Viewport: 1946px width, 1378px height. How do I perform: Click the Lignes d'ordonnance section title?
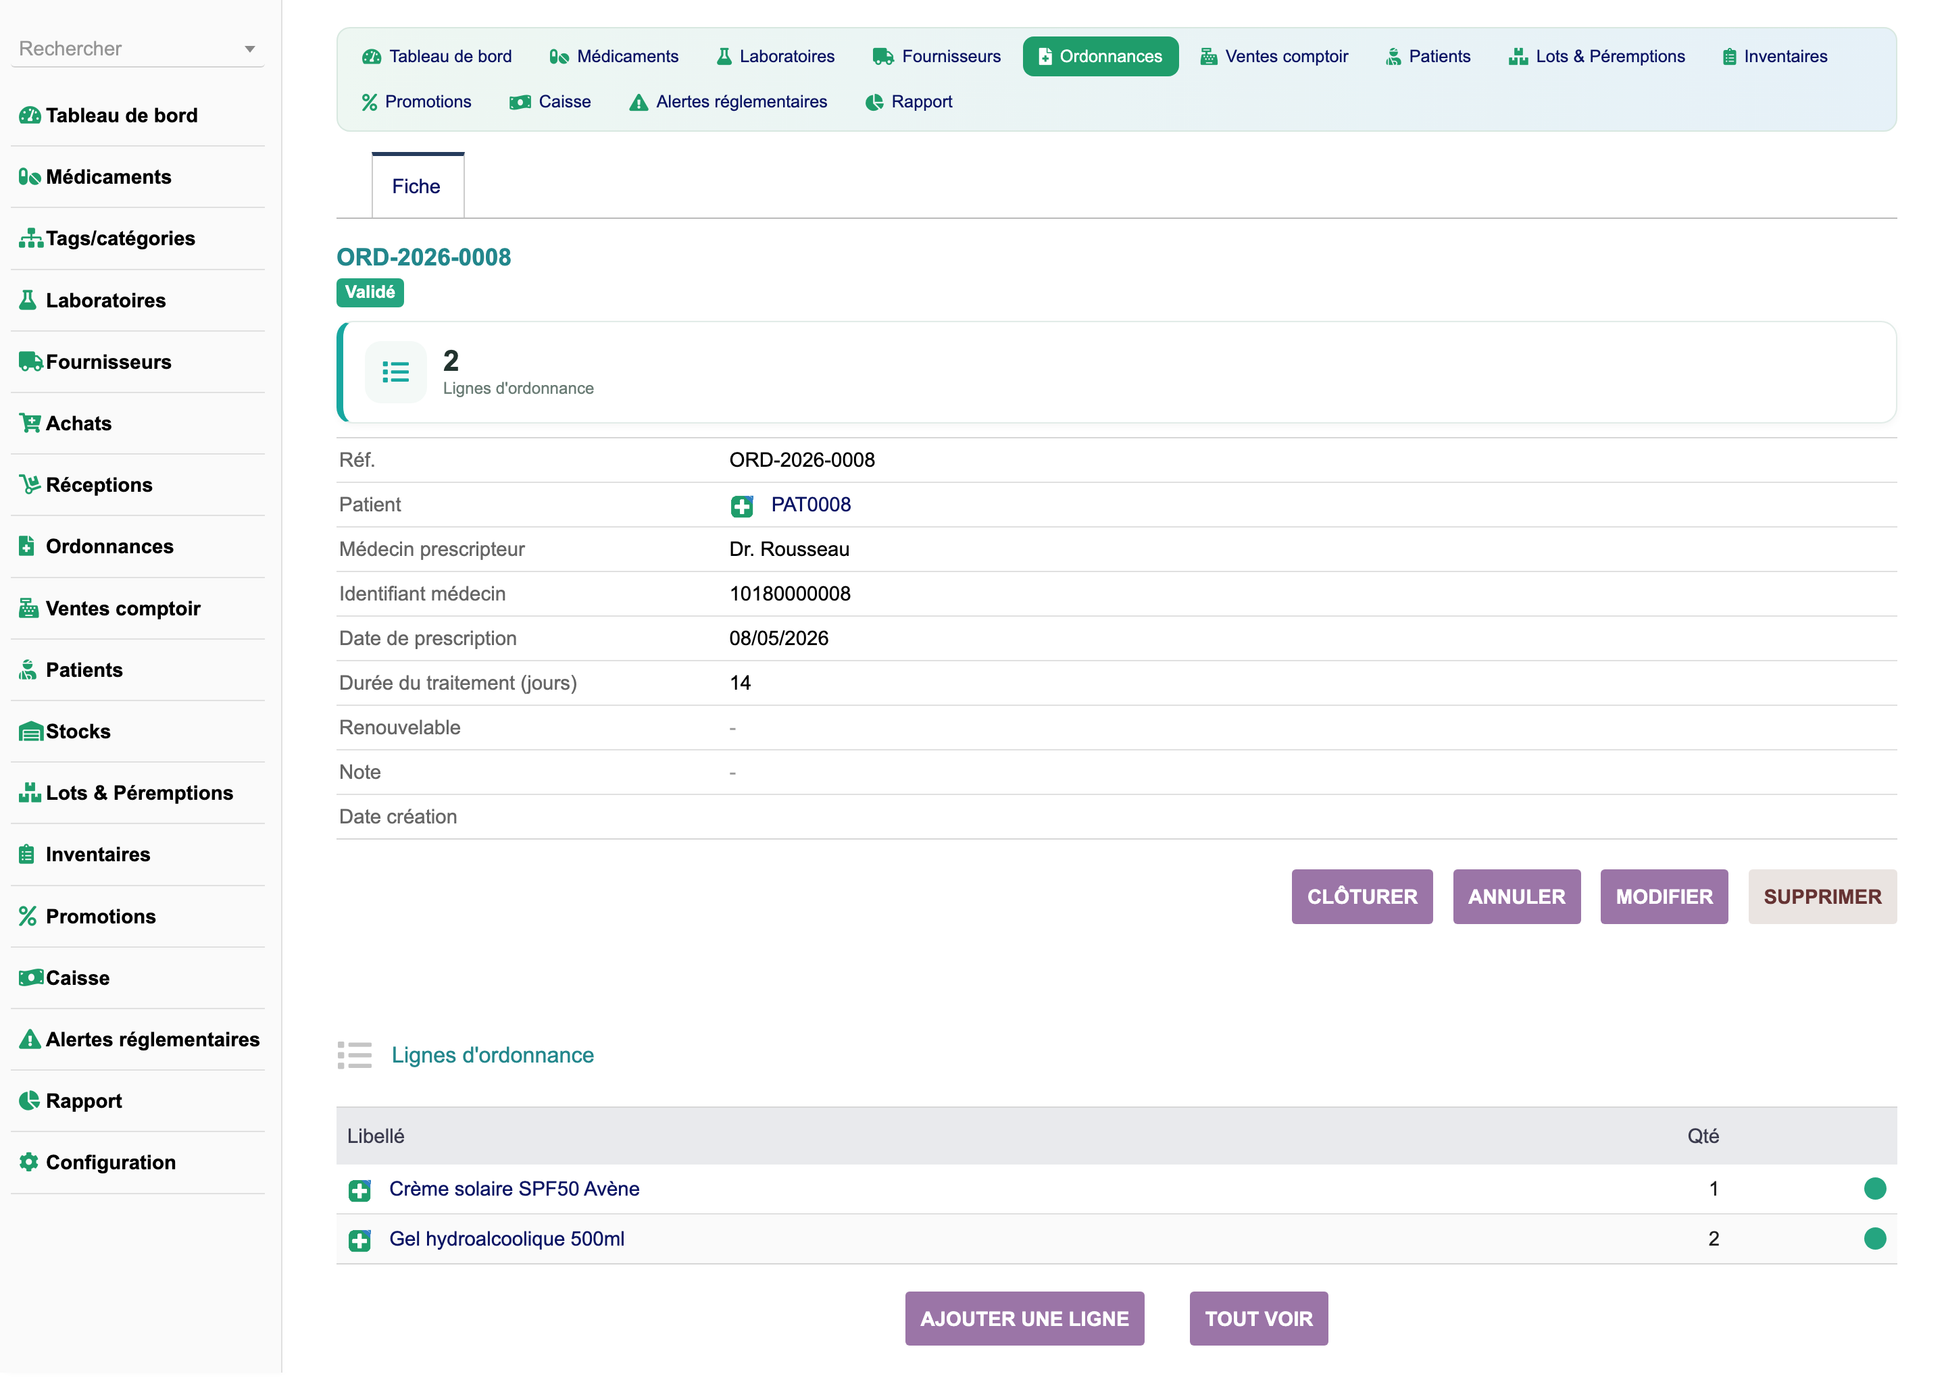(493, 1056)
